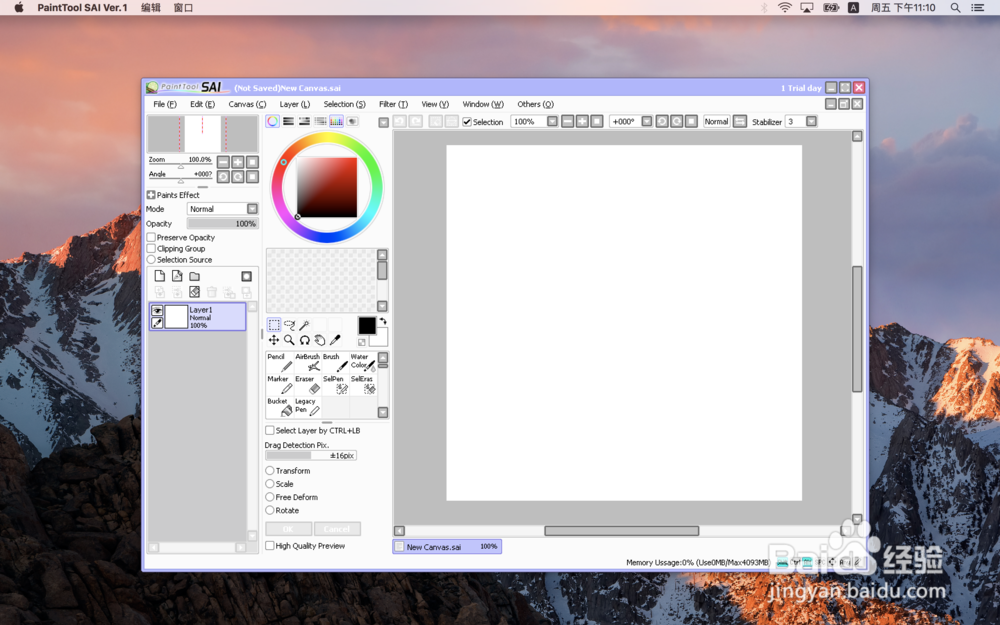The height and width of the screenshot is (625, 1000).
Task: Rotate clockwise in top toolbar
Action: tap(677, 121)
